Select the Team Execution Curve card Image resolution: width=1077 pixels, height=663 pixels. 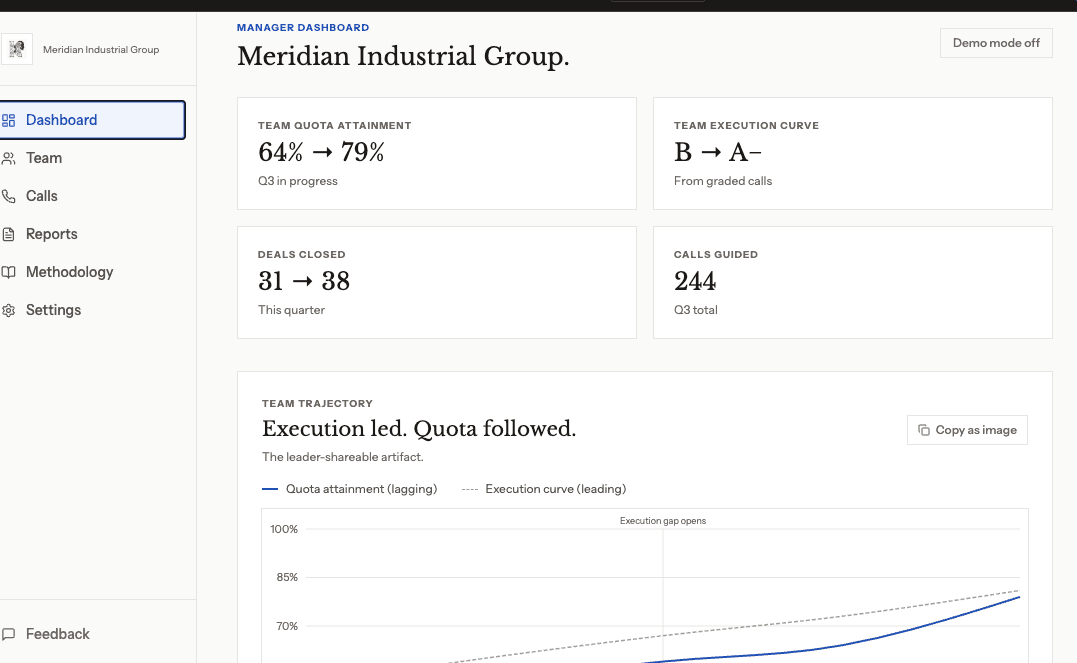tap(852, 153)
